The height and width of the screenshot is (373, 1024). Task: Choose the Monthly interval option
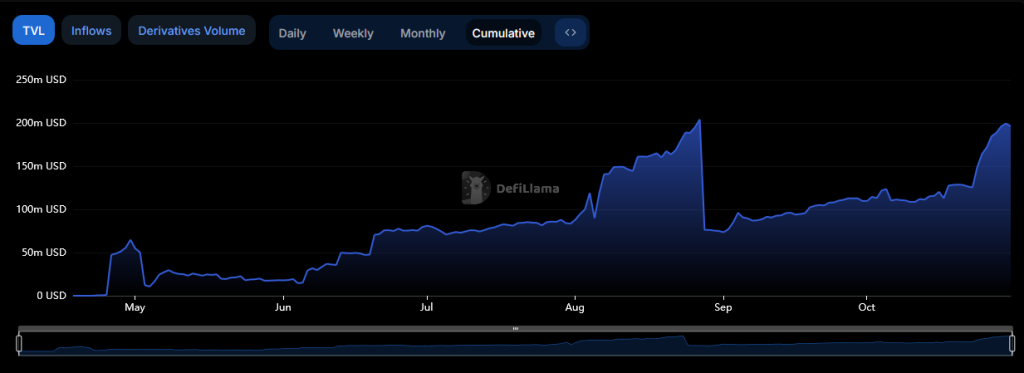click(x=423, y=33)
